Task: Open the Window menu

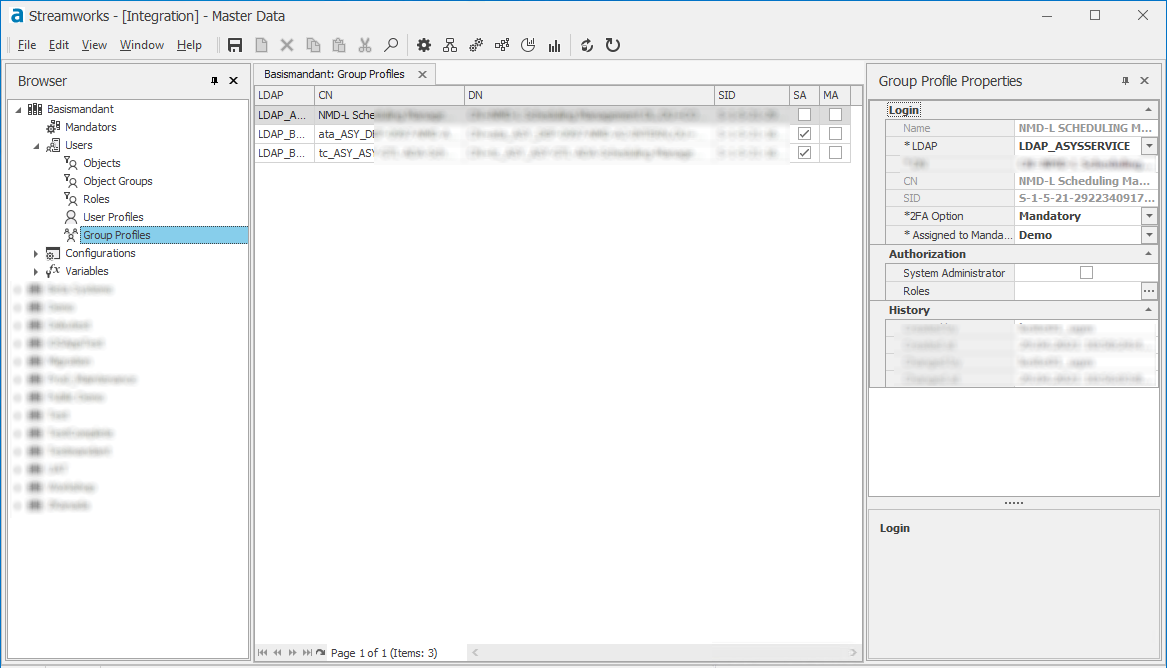Action: pyautogui.click(x=141, y=45)
